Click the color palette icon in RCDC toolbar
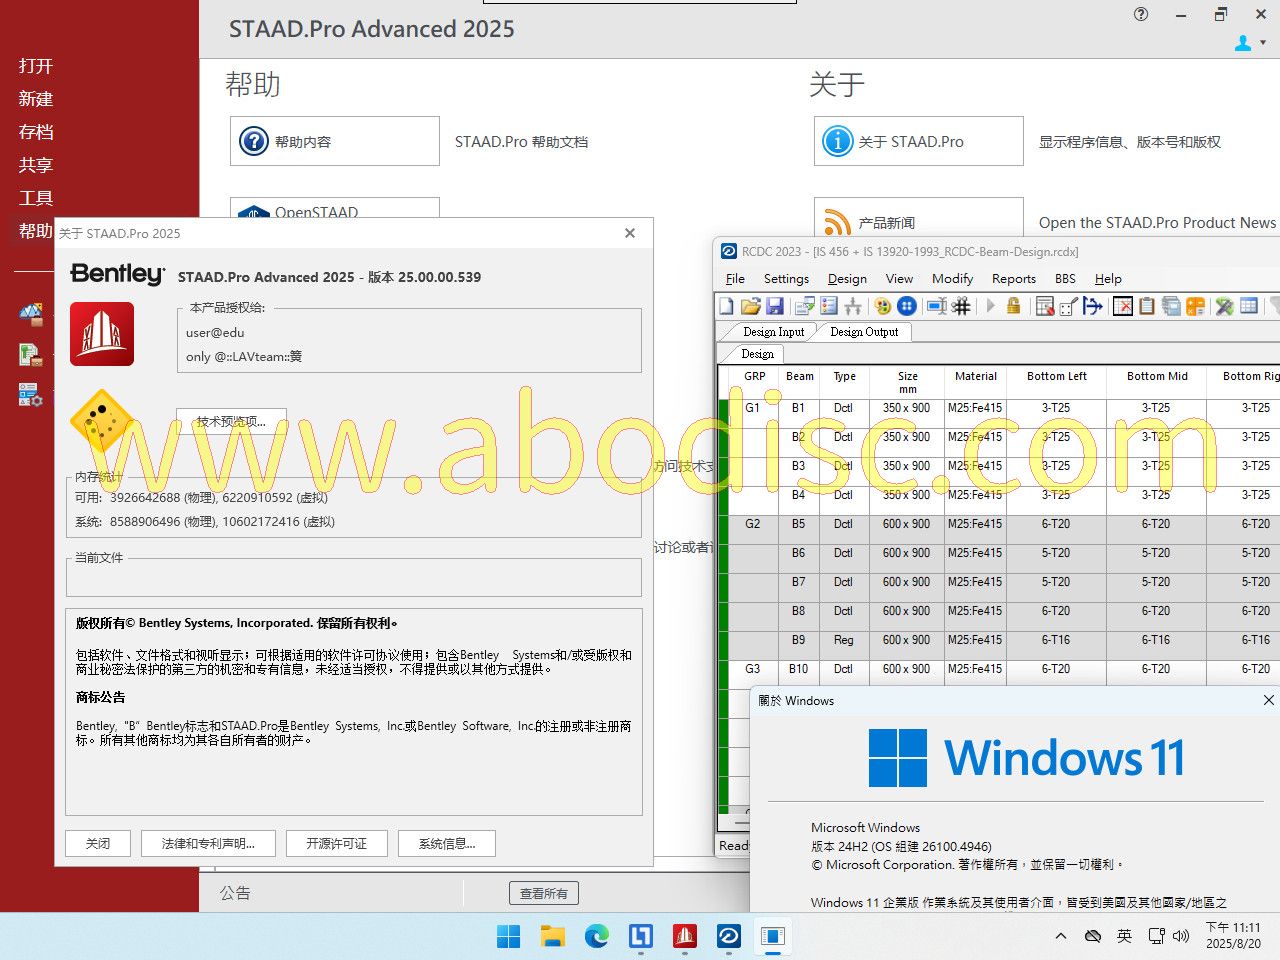The image size is (1280, 960). [883, 306]
